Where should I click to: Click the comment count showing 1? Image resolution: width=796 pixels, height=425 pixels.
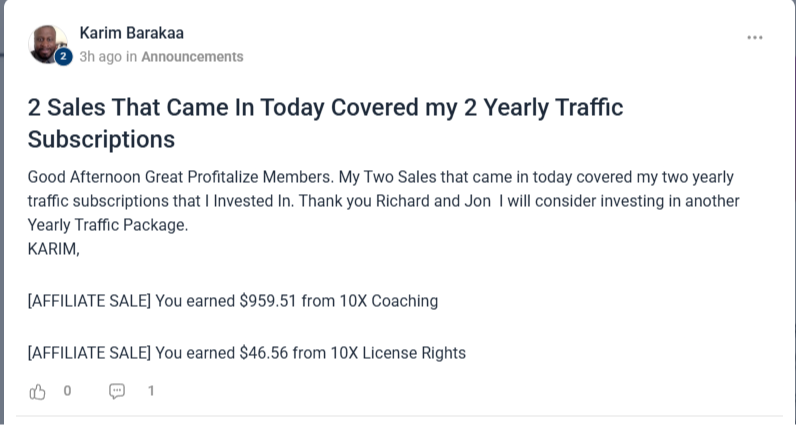(150, 391)
